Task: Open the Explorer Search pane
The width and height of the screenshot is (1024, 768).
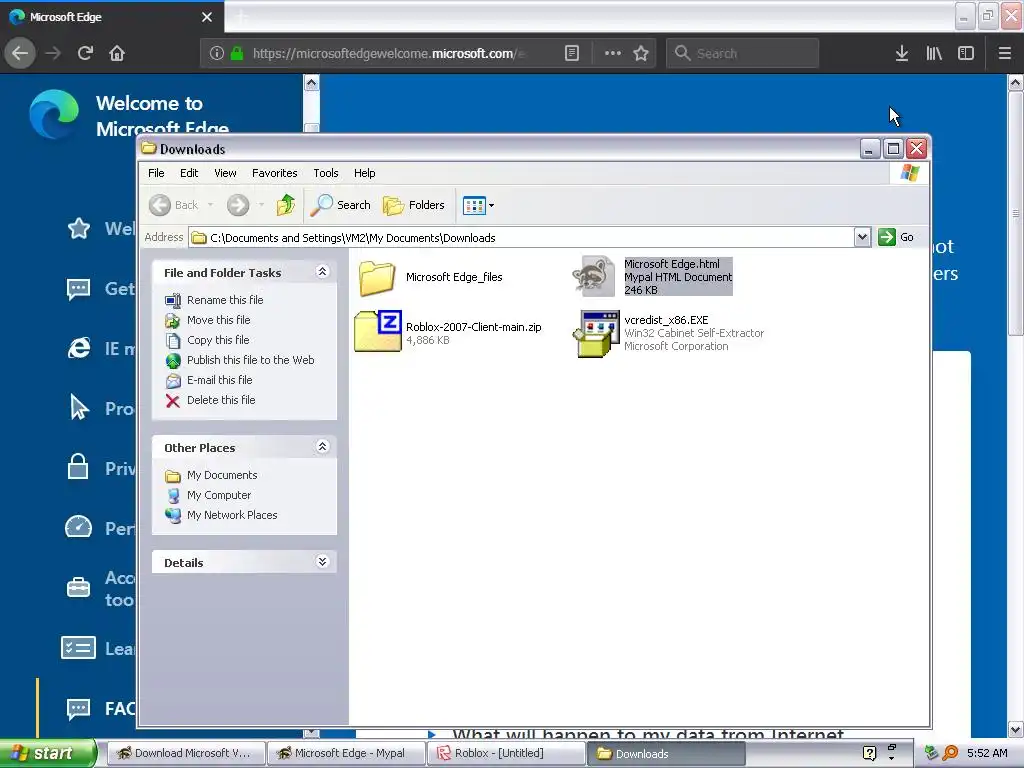Action: pos(340,205)
